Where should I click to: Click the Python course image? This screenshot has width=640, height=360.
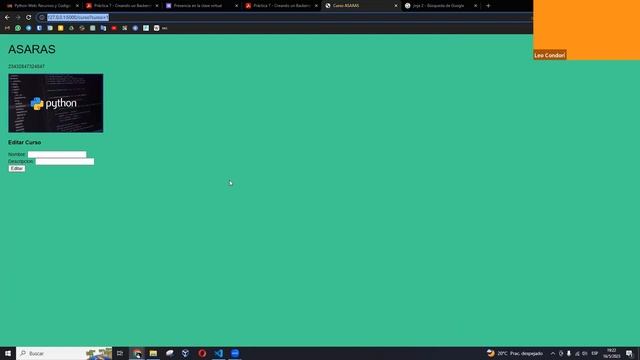pos(56,103)
